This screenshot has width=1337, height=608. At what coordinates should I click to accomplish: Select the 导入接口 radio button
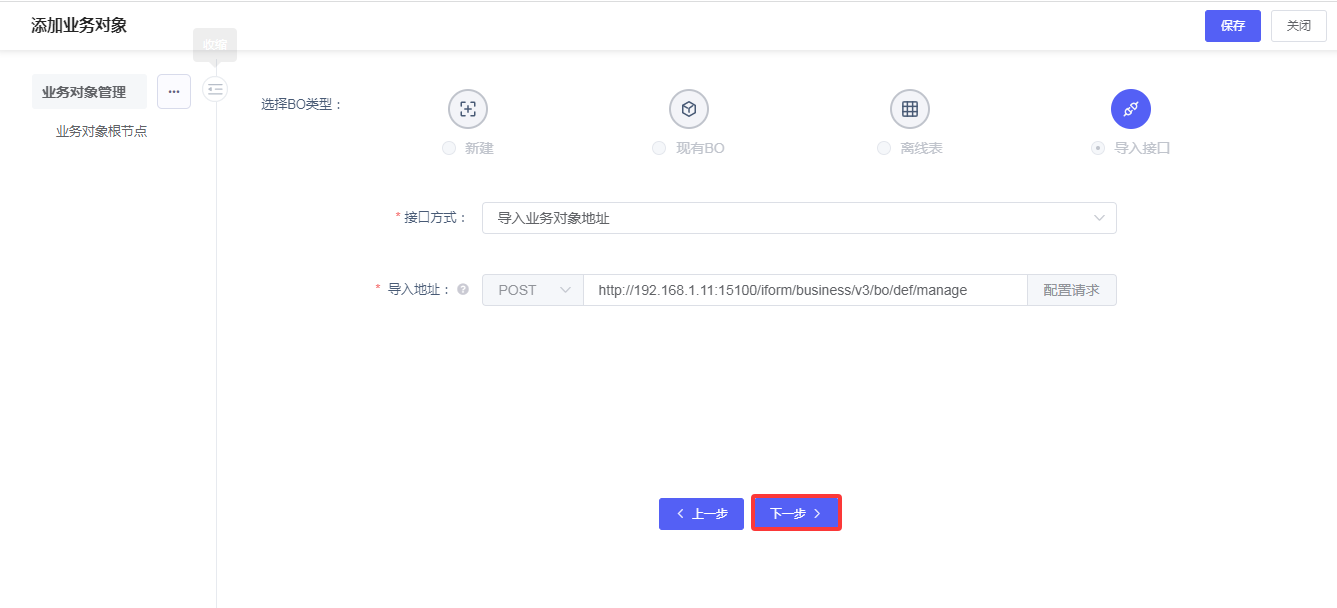pyautogui.click(x=1098, y=148)
